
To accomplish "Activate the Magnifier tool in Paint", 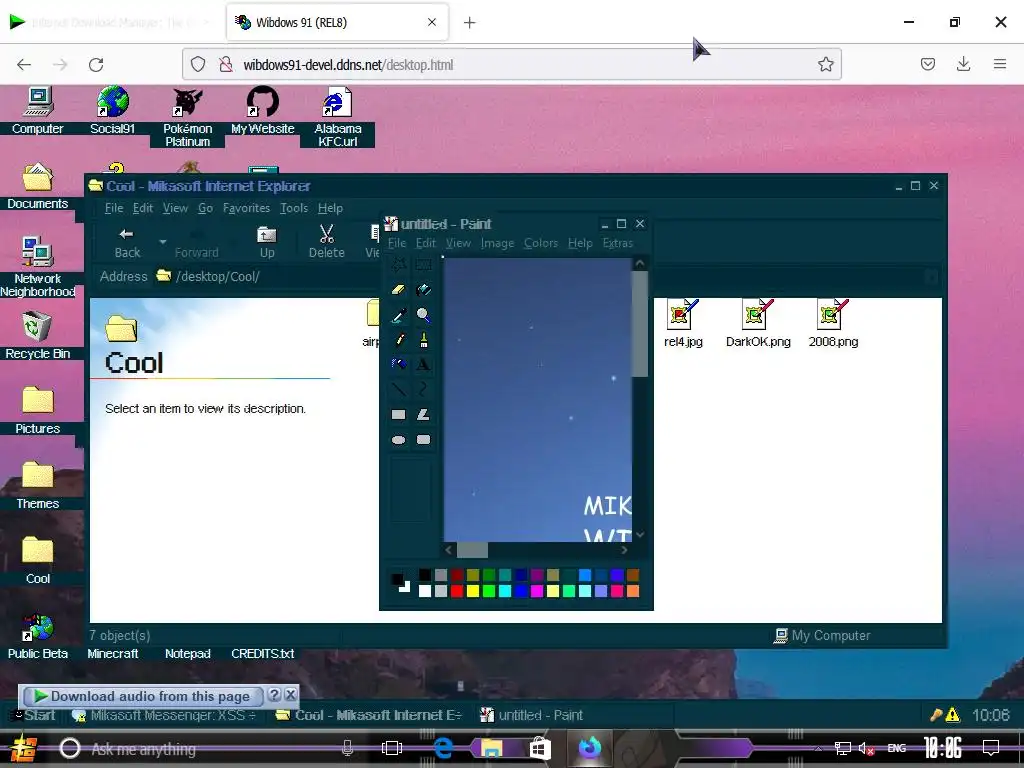I will pos(423,315).
